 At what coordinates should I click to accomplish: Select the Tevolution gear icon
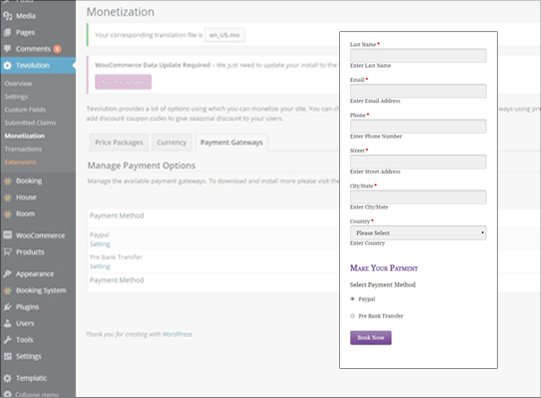8,65
